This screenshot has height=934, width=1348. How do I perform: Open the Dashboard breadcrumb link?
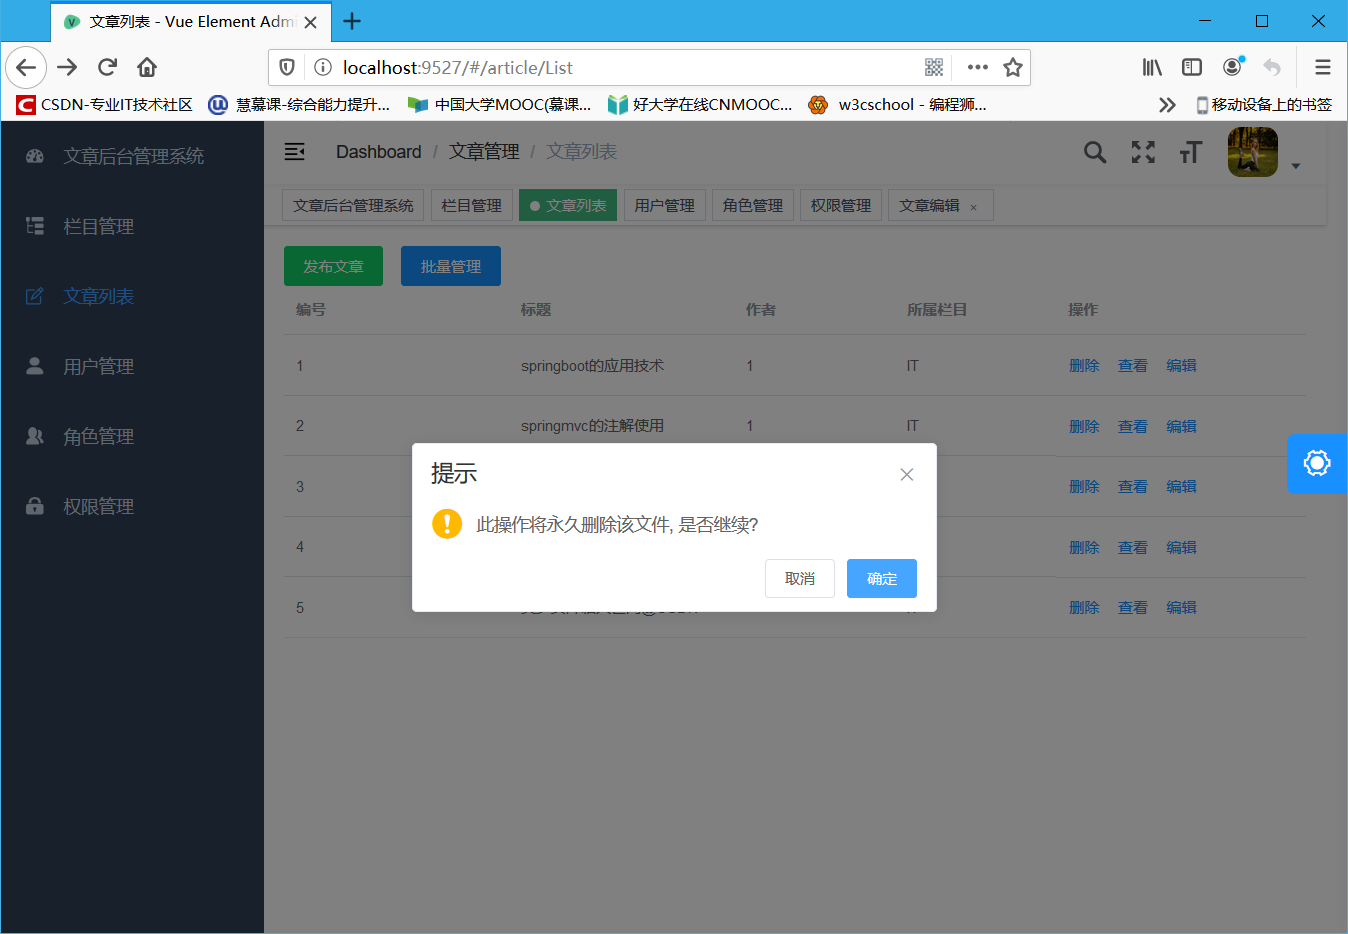(x=378, y=151)
